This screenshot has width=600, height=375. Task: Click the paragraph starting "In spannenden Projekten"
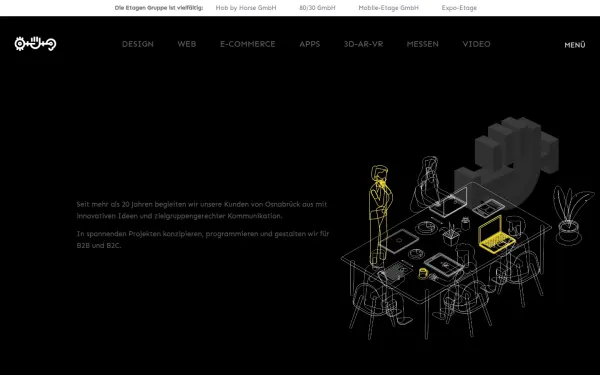click(x=202, y=240)
